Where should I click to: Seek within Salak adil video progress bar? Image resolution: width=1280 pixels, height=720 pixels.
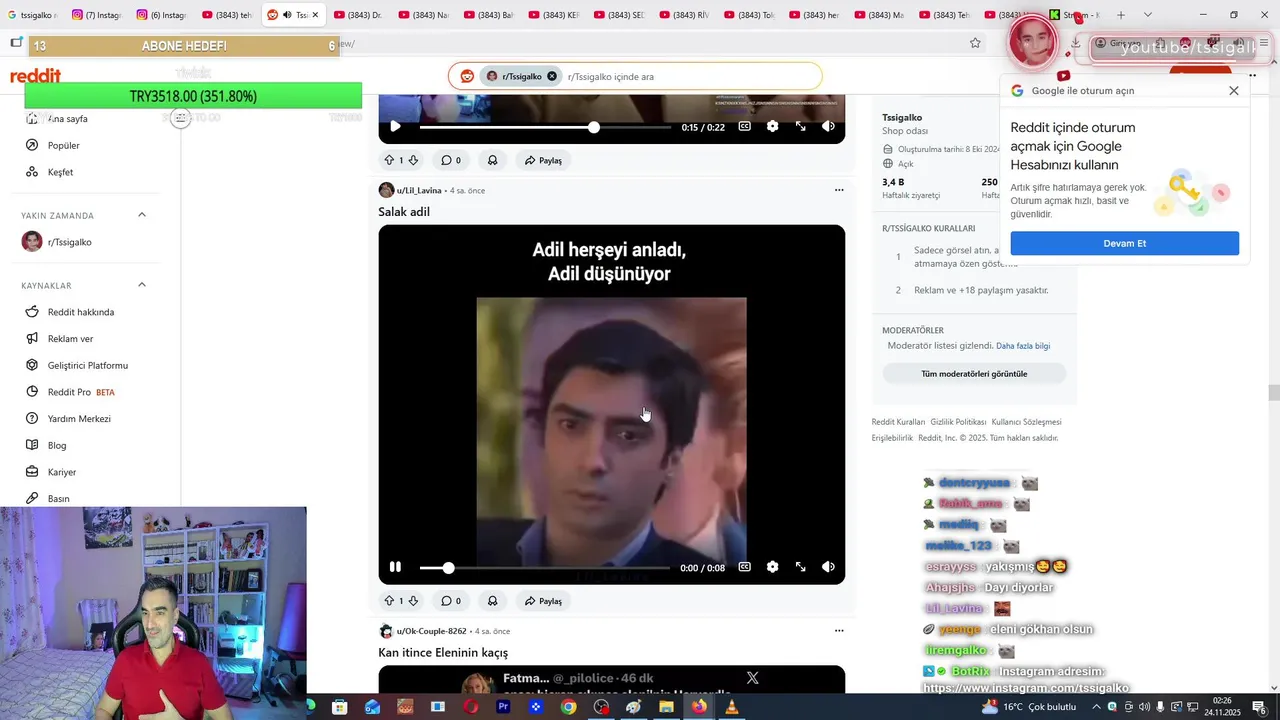click(545, 568)
